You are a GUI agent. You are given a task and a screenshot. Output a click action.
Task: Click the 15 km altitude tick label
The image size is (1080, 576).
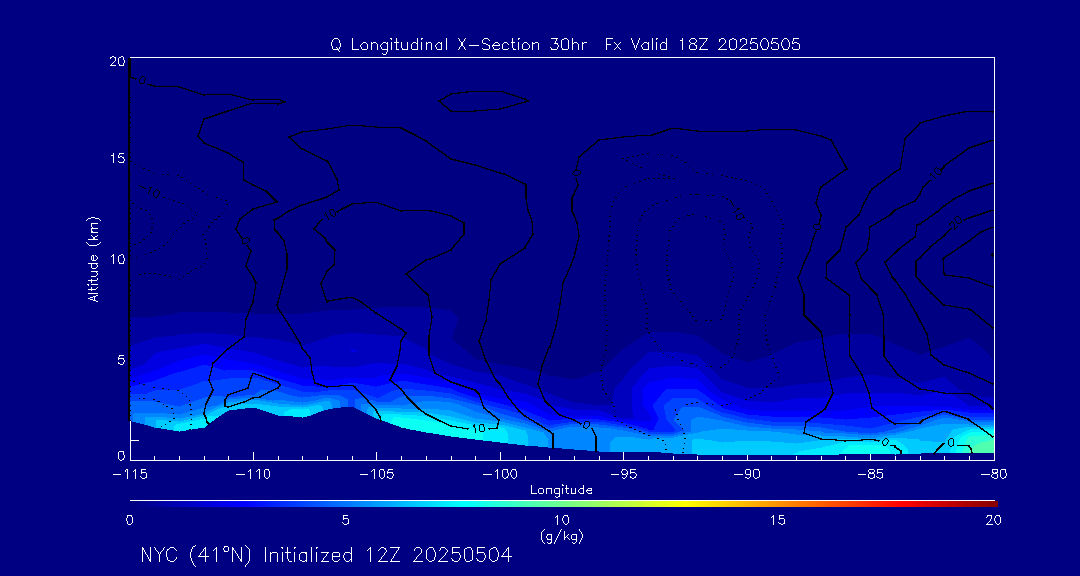tap(115, 159)
